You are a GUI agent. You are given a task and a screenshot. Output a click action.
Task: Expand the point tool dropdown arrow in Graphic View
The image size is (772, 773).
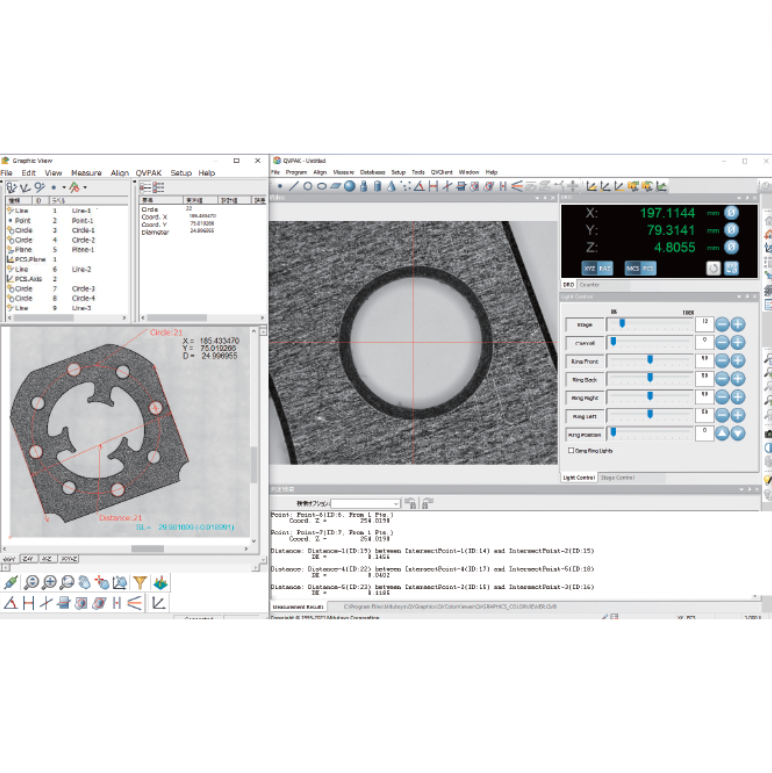point(63,187)
